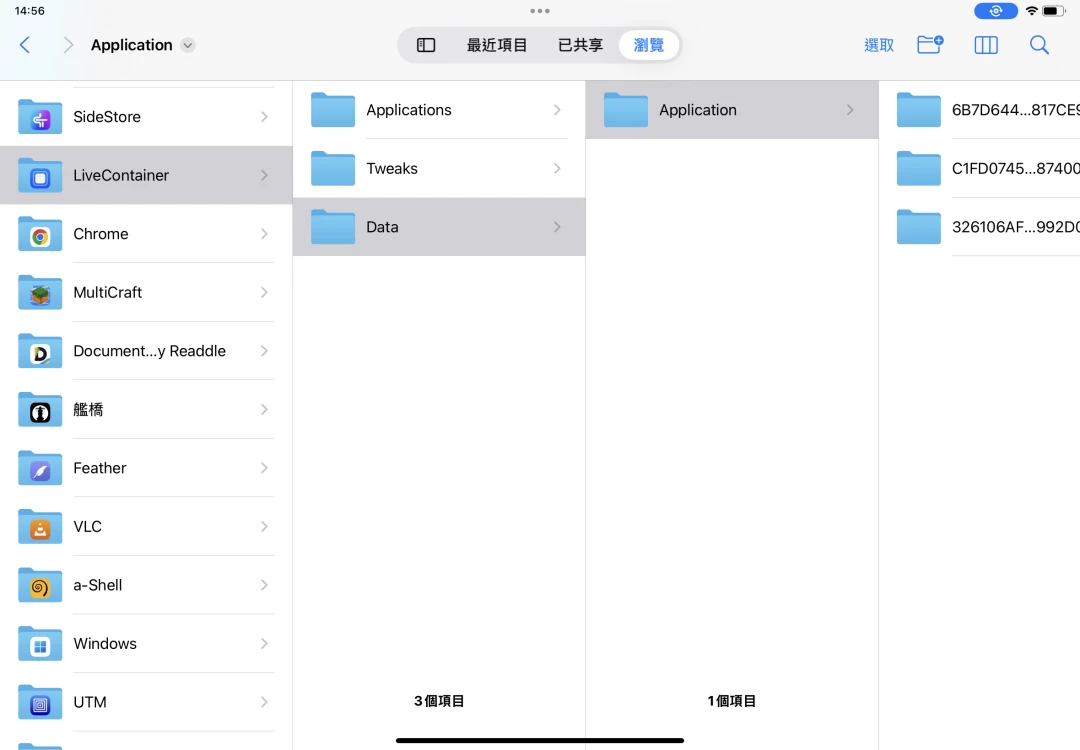1080x750 pixels.
Task: Tap the back arrow in navigation bar
Action: [25, 45]
